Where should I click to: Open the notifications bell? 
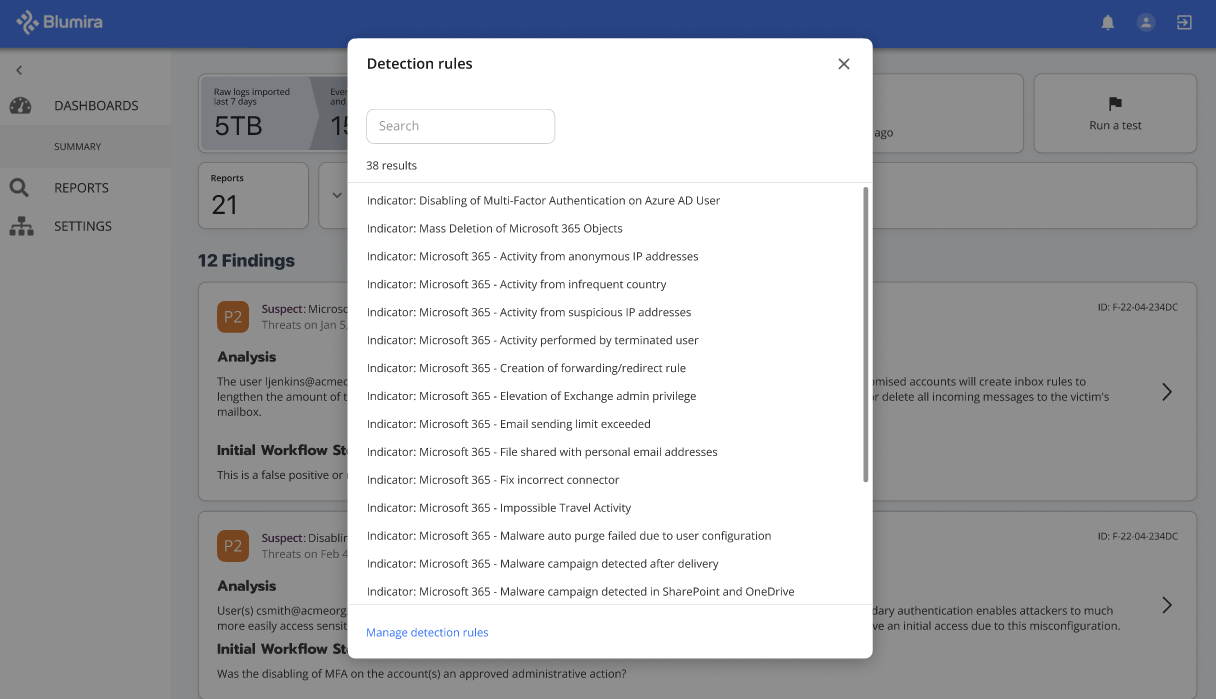(x=1108, y=22)
